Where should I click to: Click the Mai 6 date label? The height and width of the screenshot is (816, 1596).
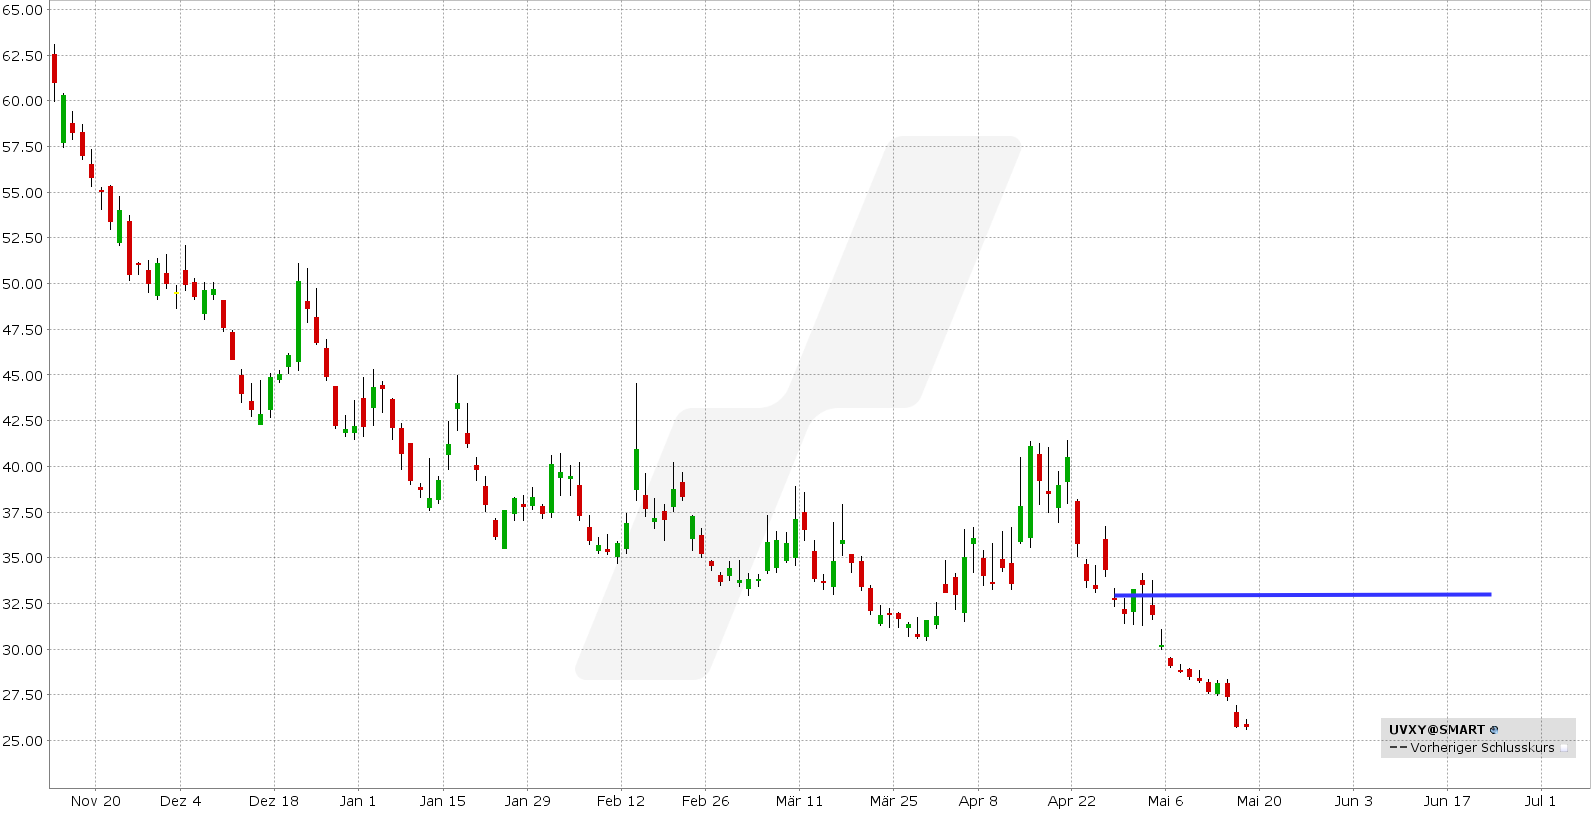[1166, 801]
